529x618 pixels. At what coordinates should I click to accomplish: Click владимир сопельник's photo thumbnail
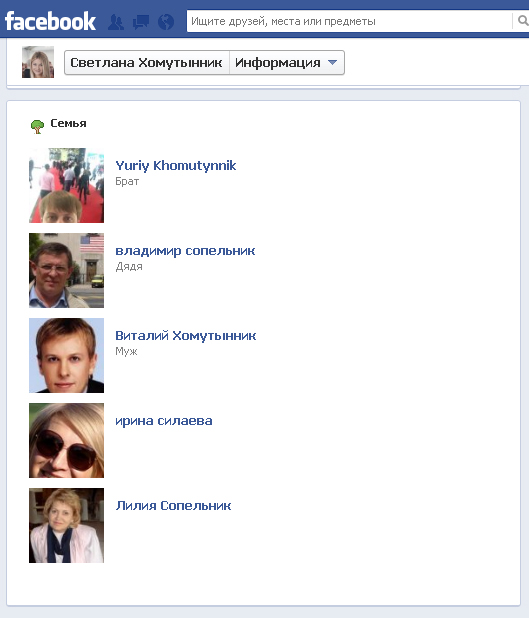point(67,270)
